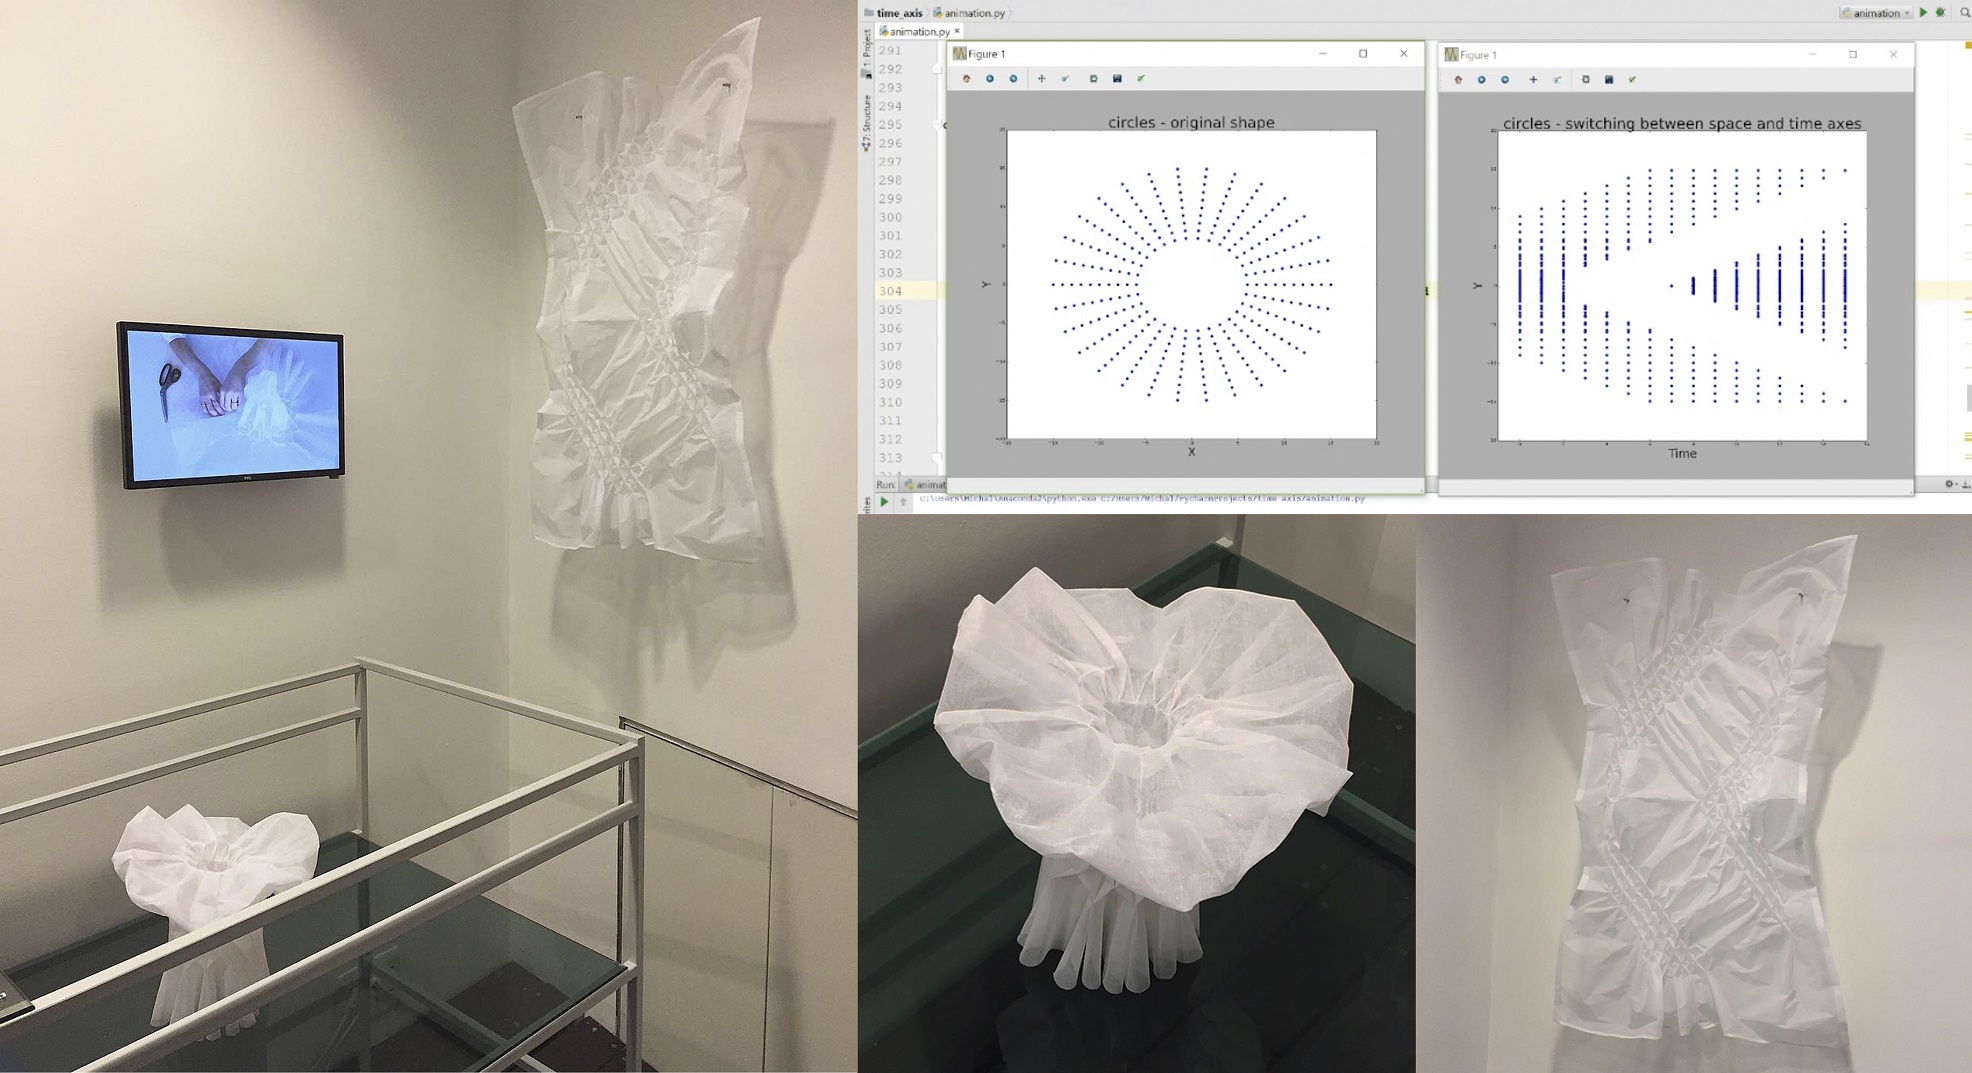The width and height of the screenshot is (1972, 1073).
Task: Close the animation.py editor tab
Action: tap(957, 32)
